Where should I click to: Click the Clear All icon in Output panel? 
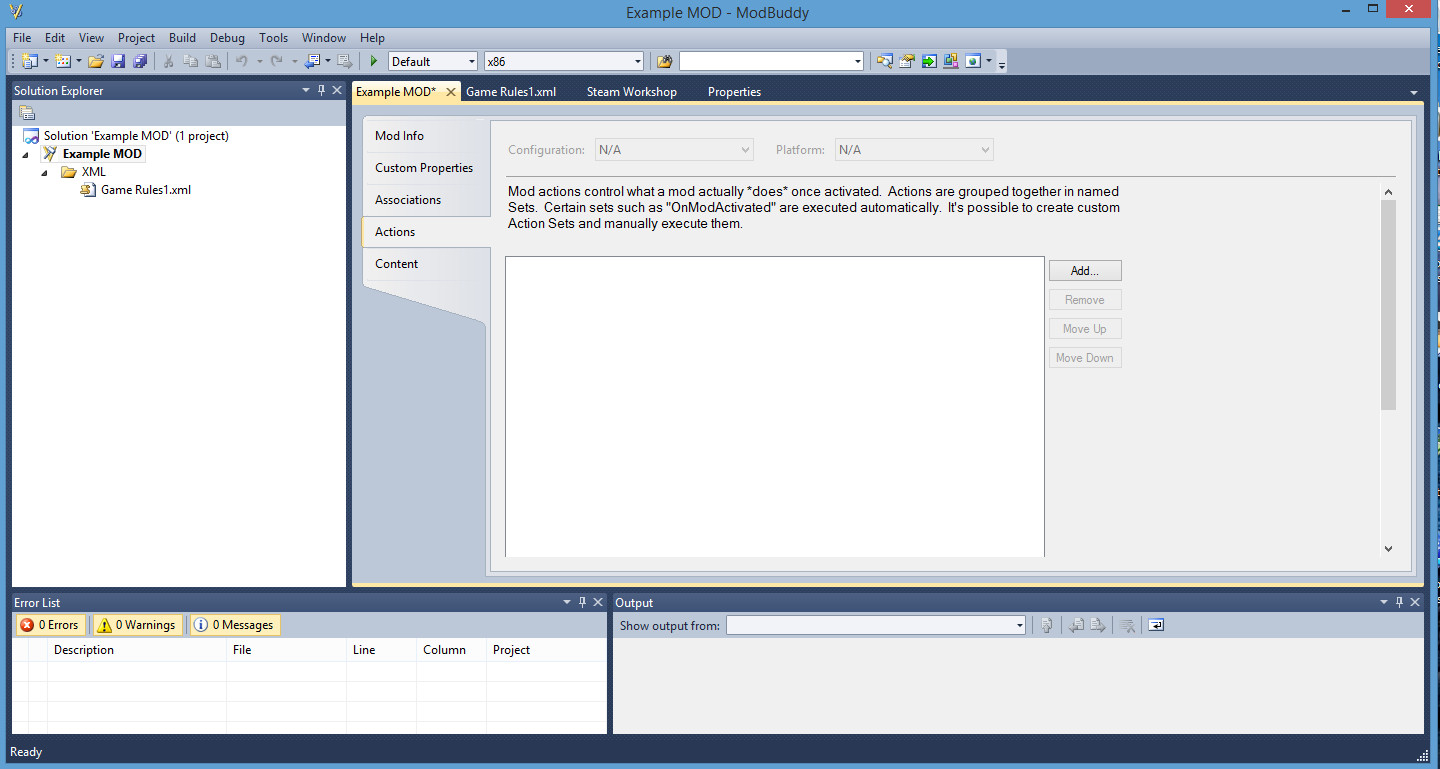(x=1127, y=625)
